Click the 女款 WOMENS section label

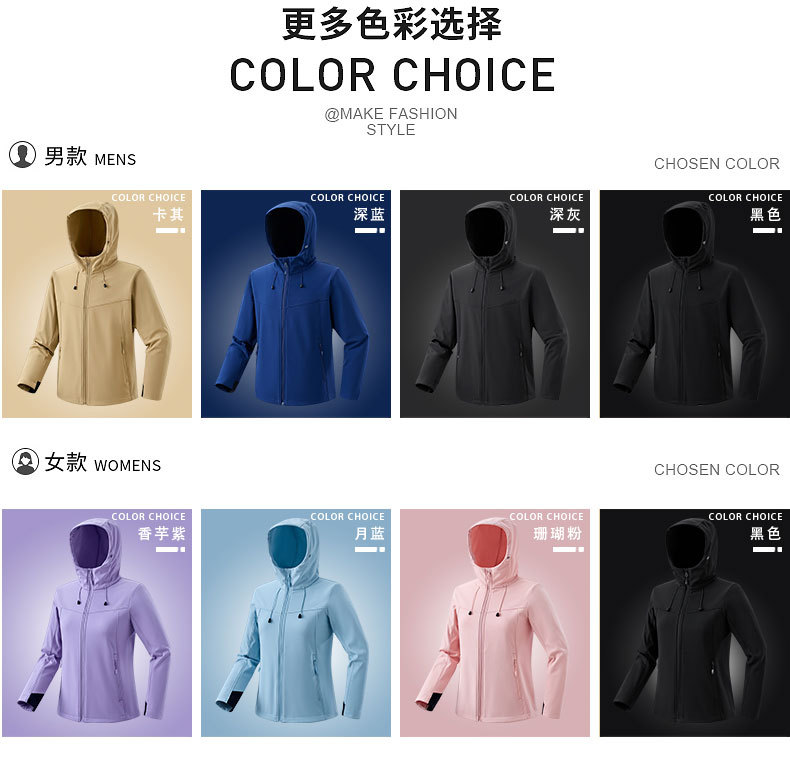point(103,463)
